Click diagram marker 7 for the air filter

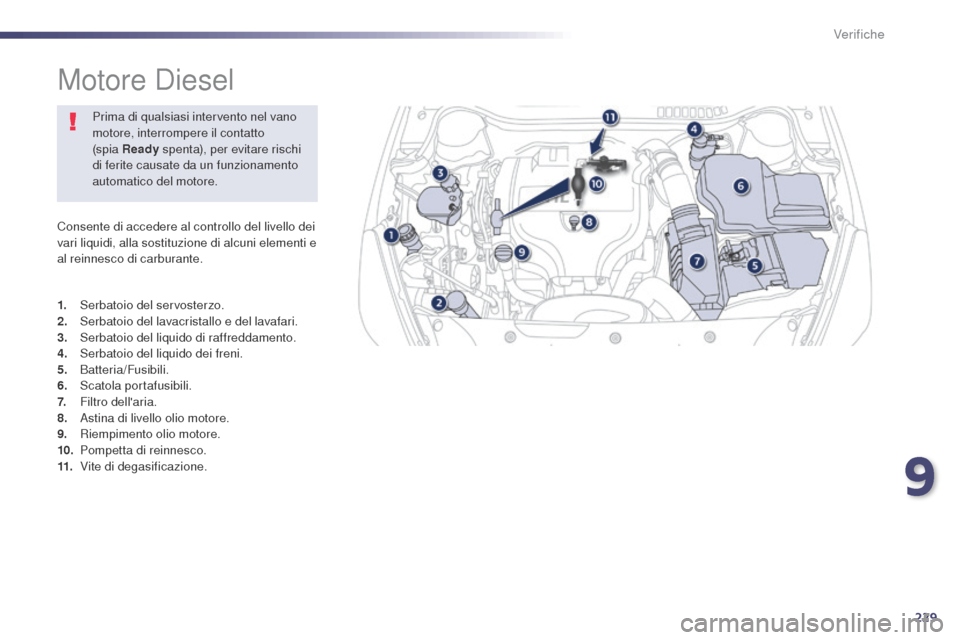click(697, 262)
